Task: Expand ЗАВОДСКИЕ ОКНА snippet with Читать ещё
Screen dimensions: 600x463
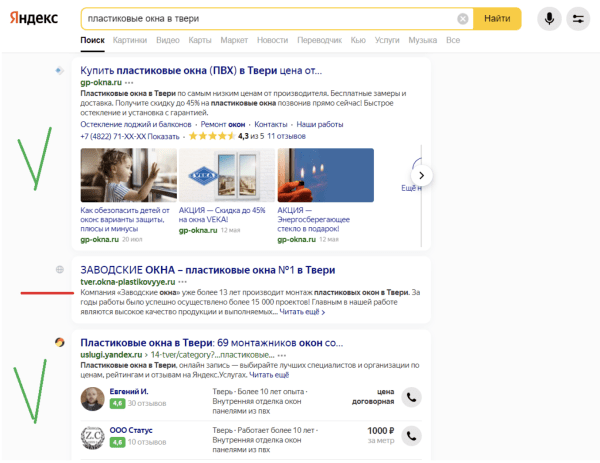Action: coord(302,312)
